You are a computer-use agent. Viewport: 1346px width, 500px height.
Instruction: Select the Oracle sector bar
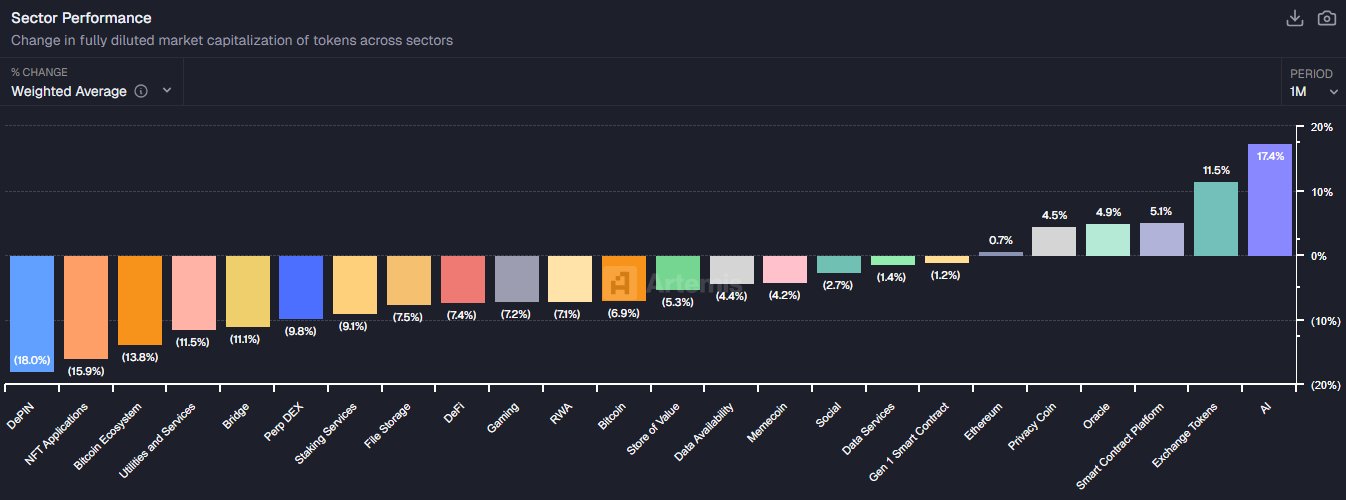tap(1108, 240)
